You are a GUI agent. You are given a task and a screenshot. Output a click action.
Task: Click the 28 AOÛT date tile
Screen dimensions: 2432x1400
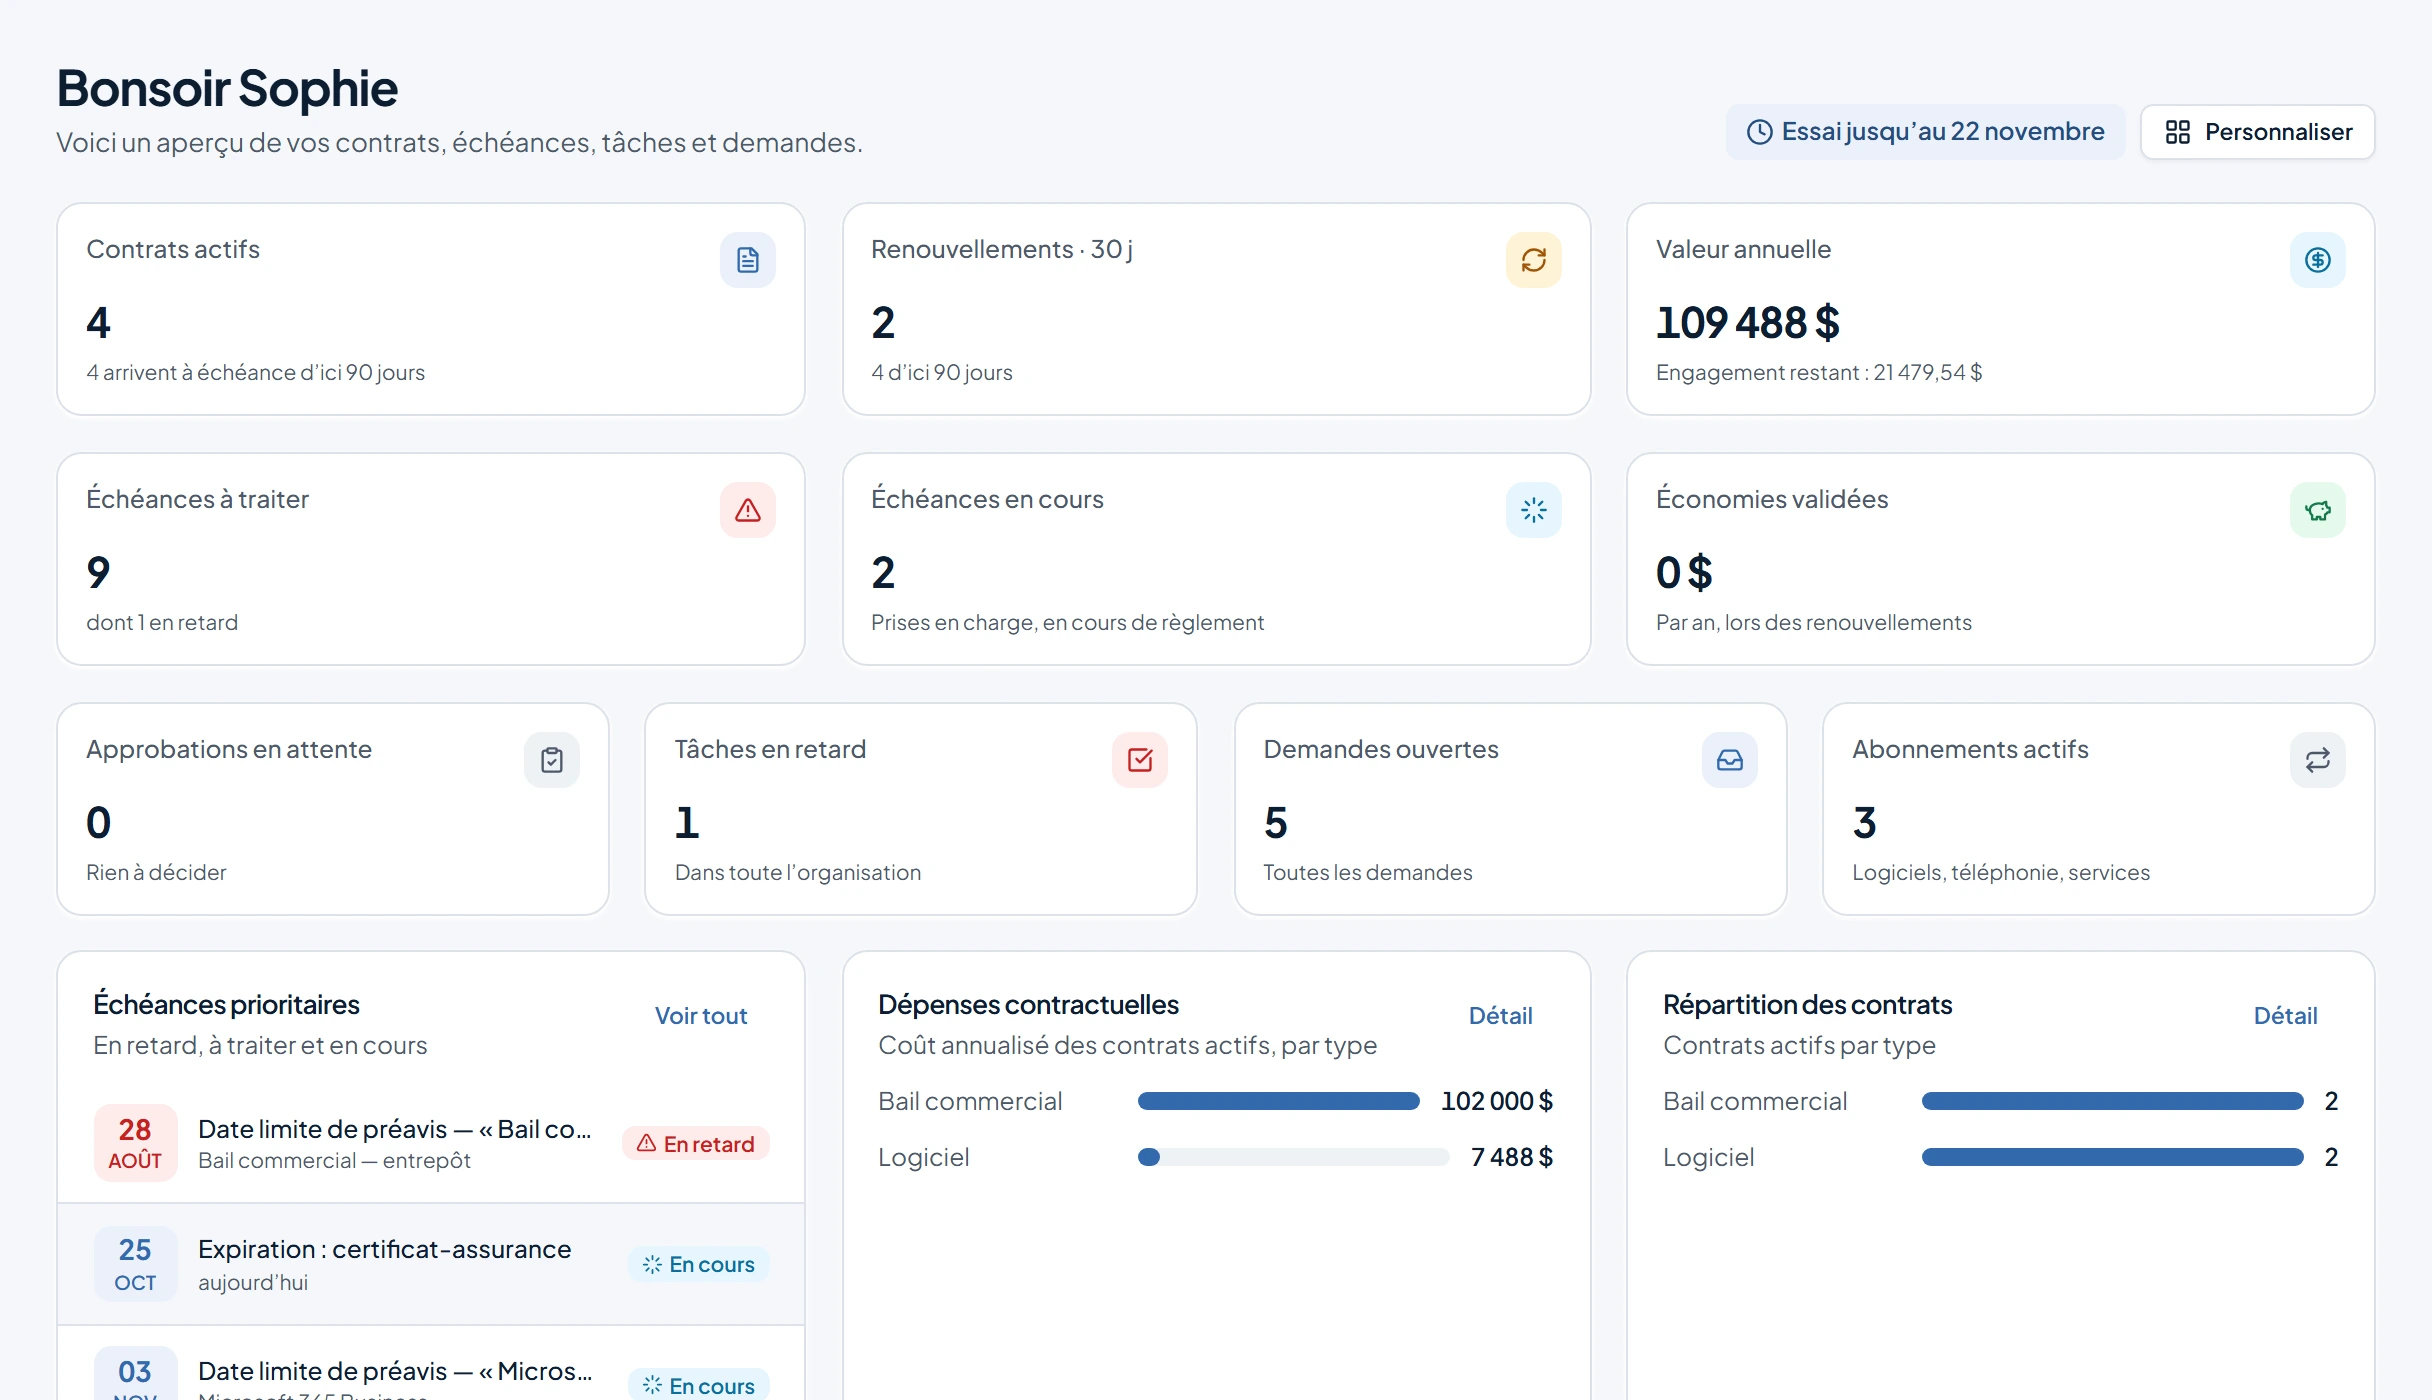click(135, 1143)
